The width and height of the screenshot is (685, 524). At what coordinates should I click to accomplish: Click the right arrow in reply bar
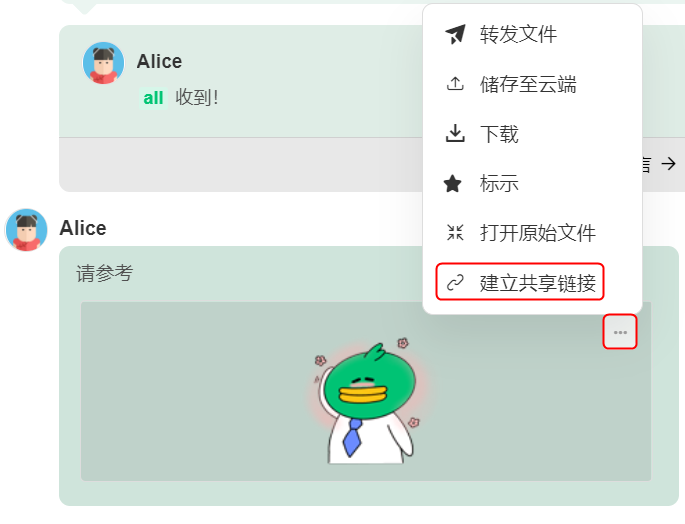pos(668,164)
